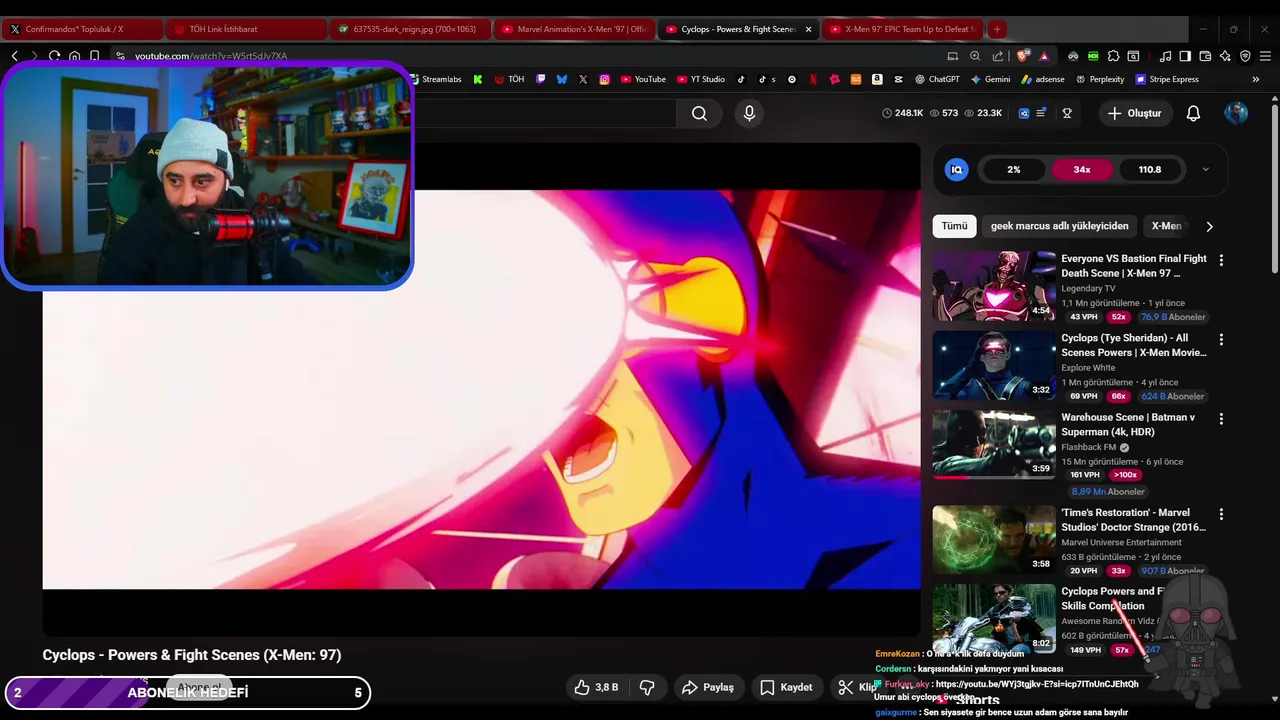
Task: Open the Perplexity bookmark
Action: pyautogui.click(x=1099, y=79)
